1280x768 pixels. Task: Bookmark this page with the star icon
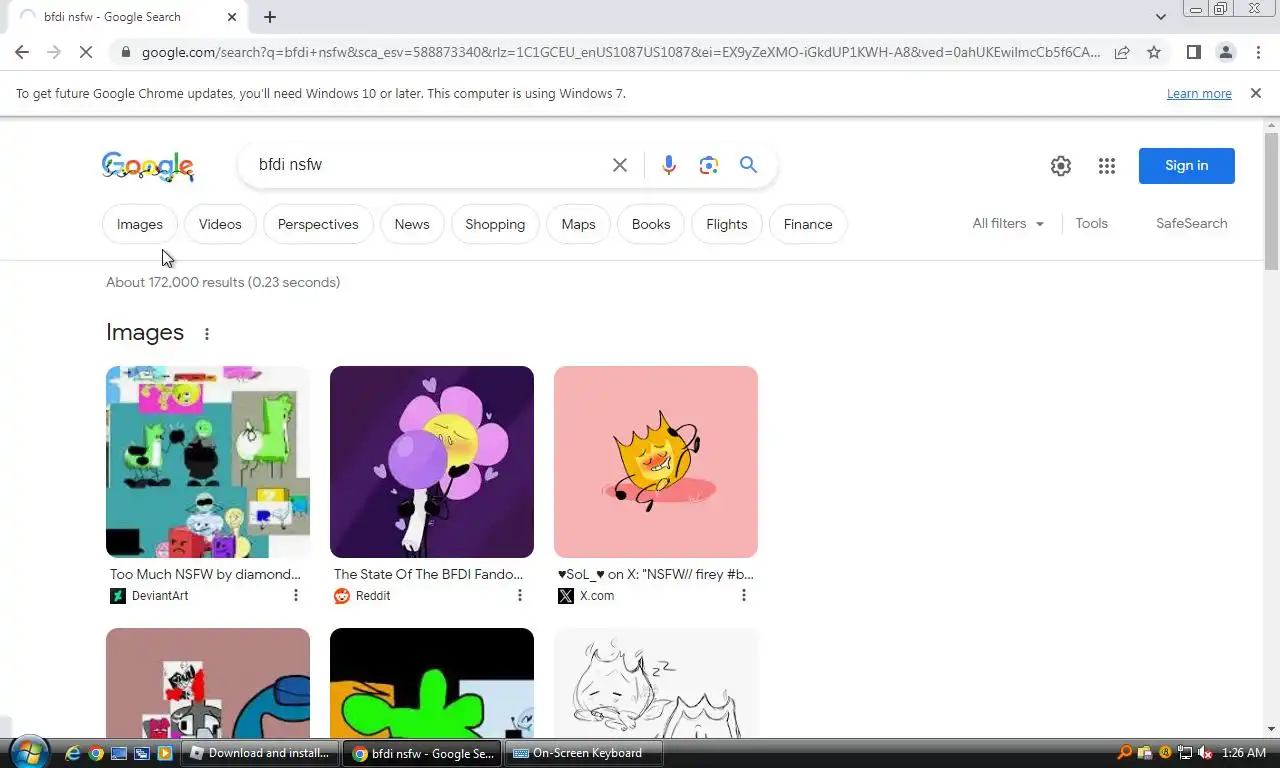(x=1154, y=52)
